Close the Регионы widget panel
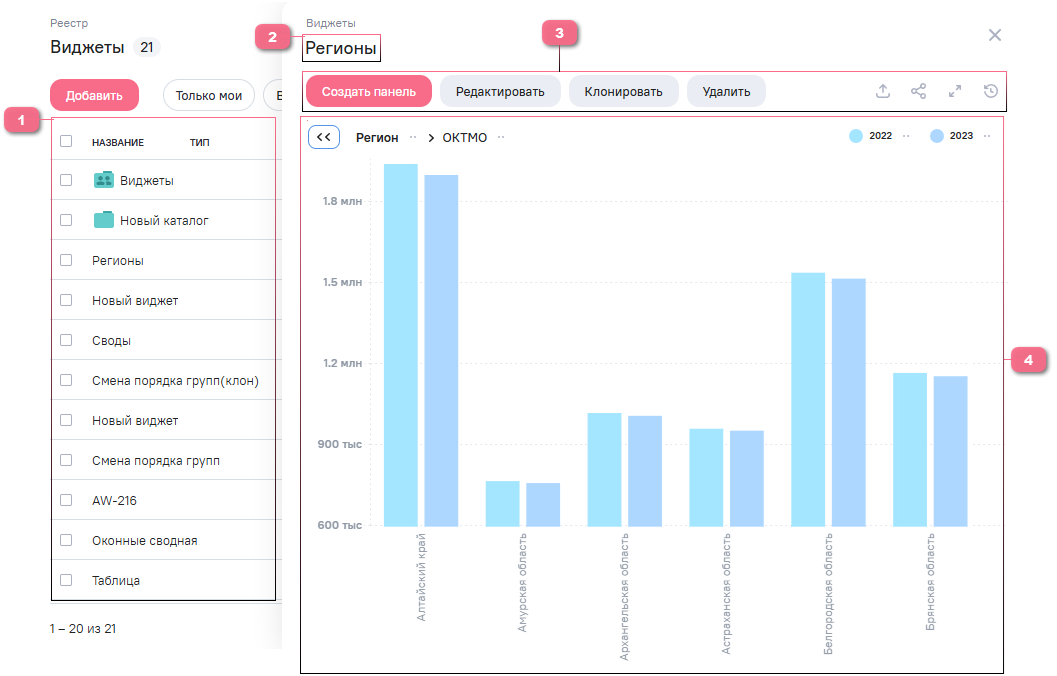Viewport: 1057px width, 676px height. click(995, 35)
